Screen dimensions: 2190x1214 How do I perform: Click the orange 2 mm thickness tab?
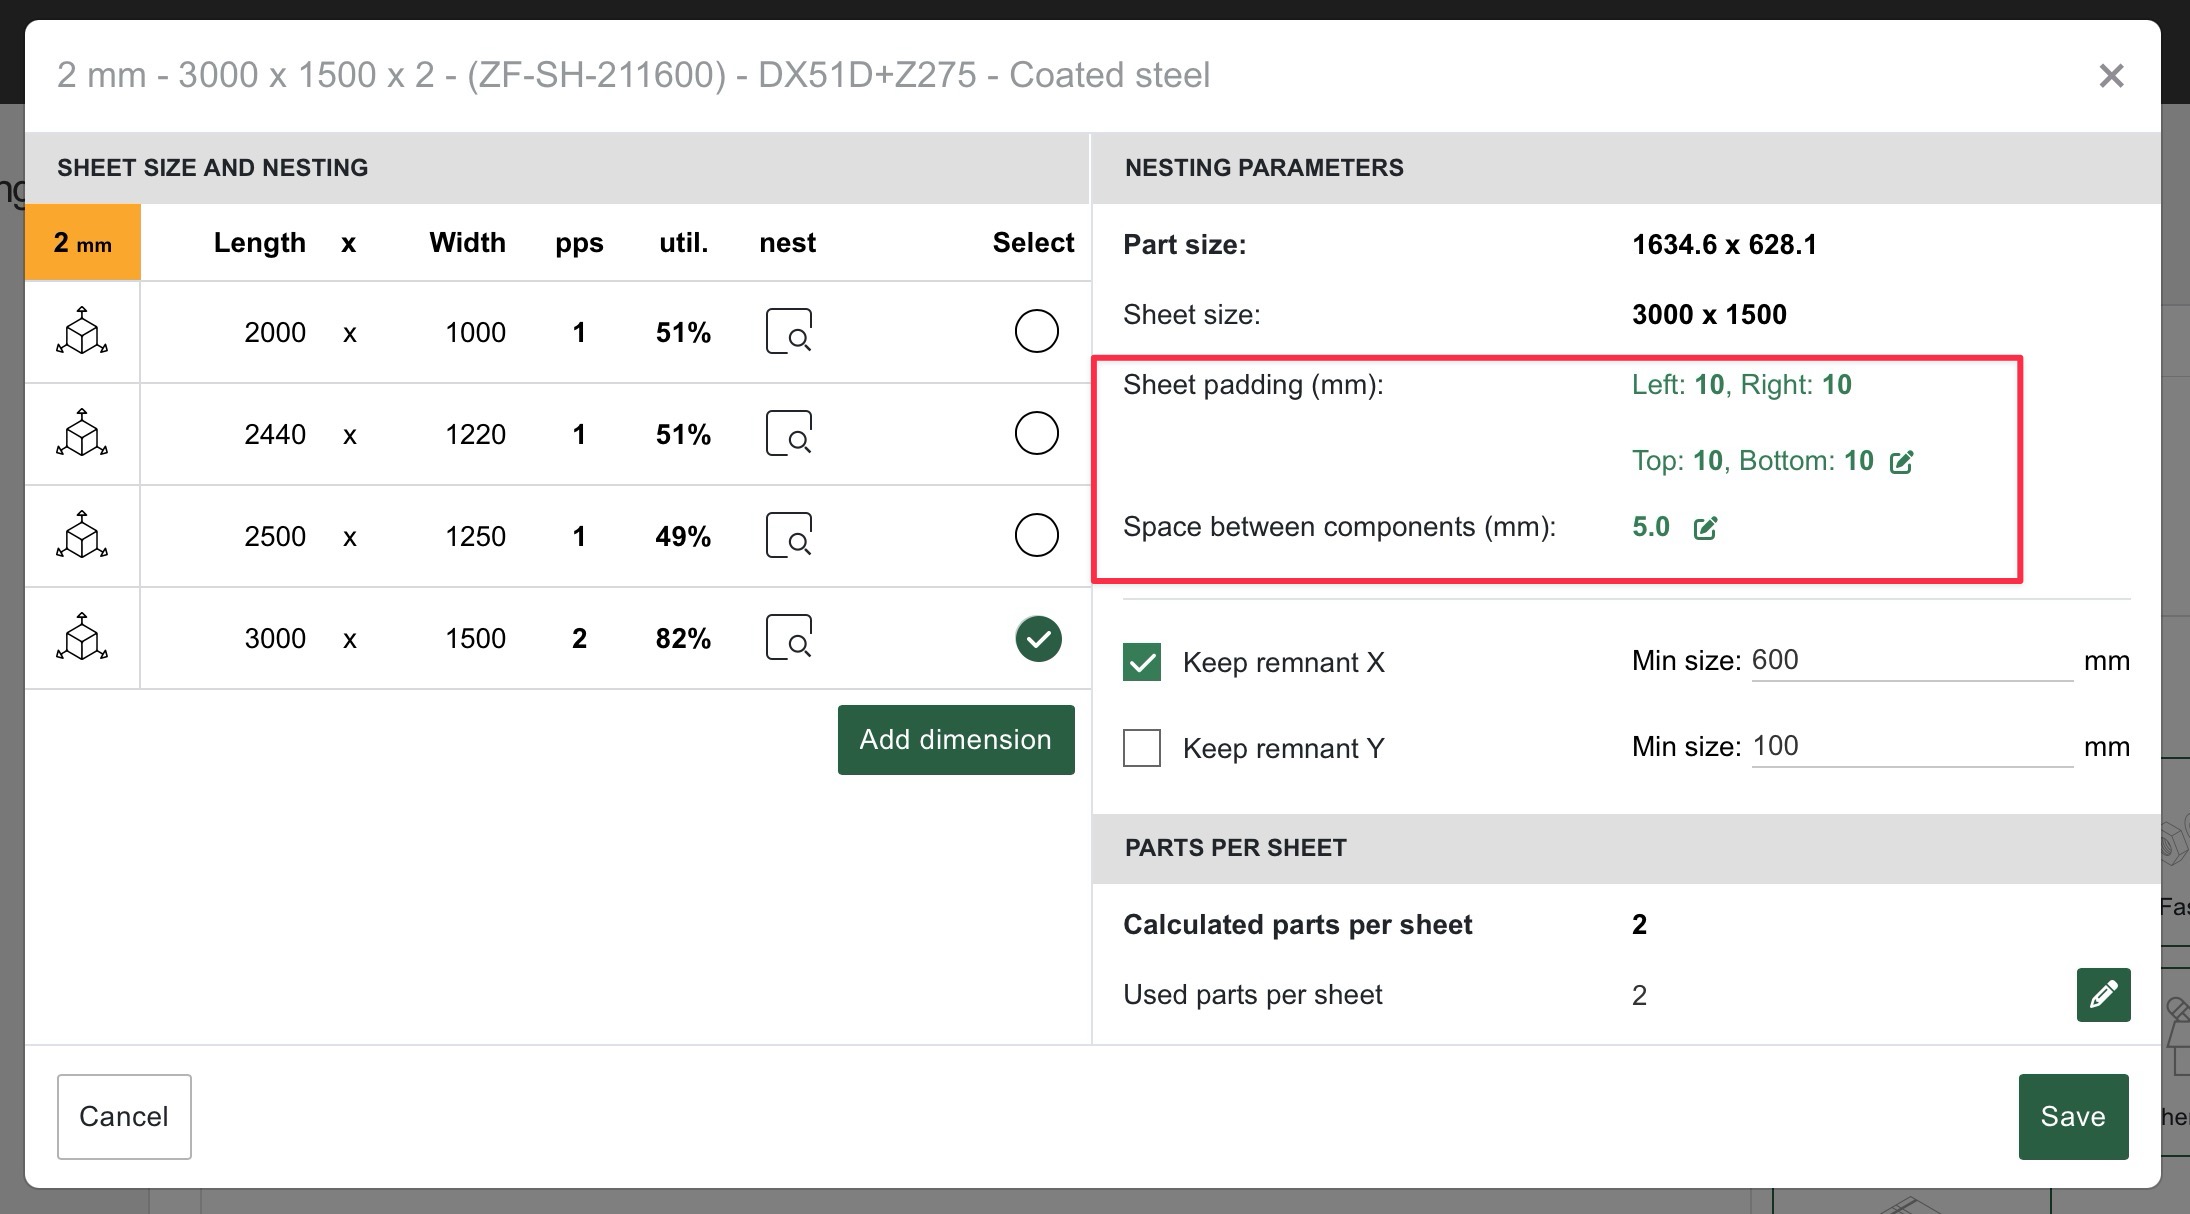(x=83, y=242)
